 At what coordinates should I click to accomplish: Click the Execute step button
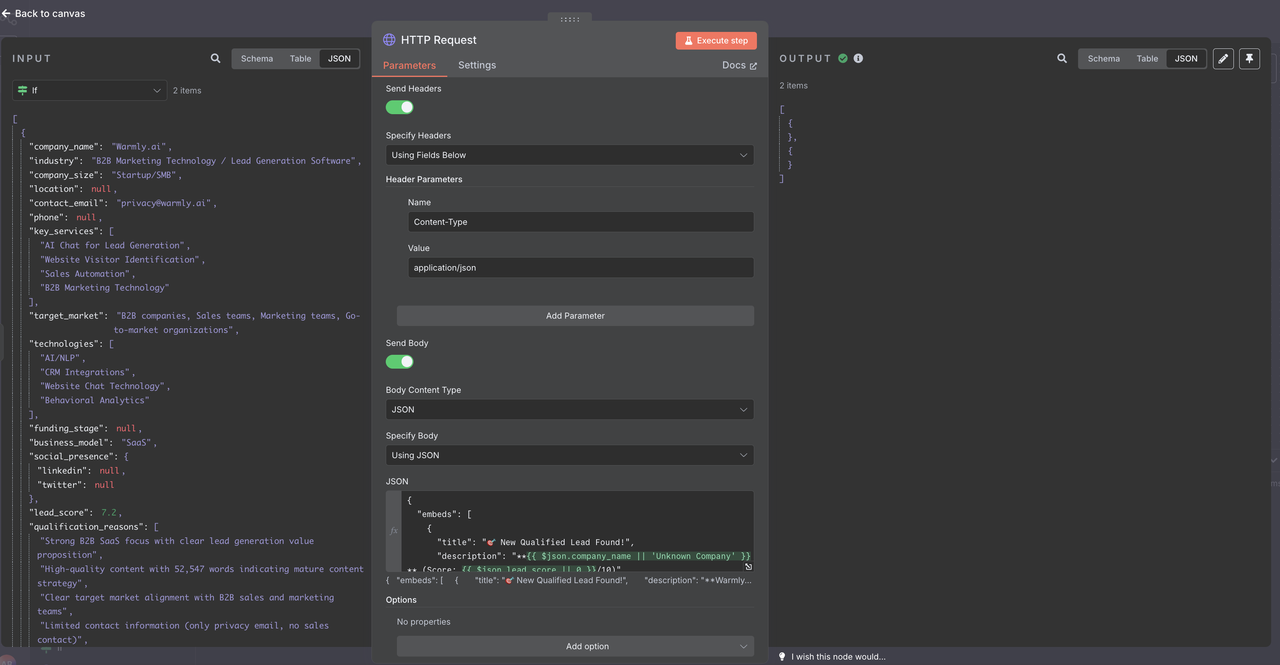tap(716, 40)
